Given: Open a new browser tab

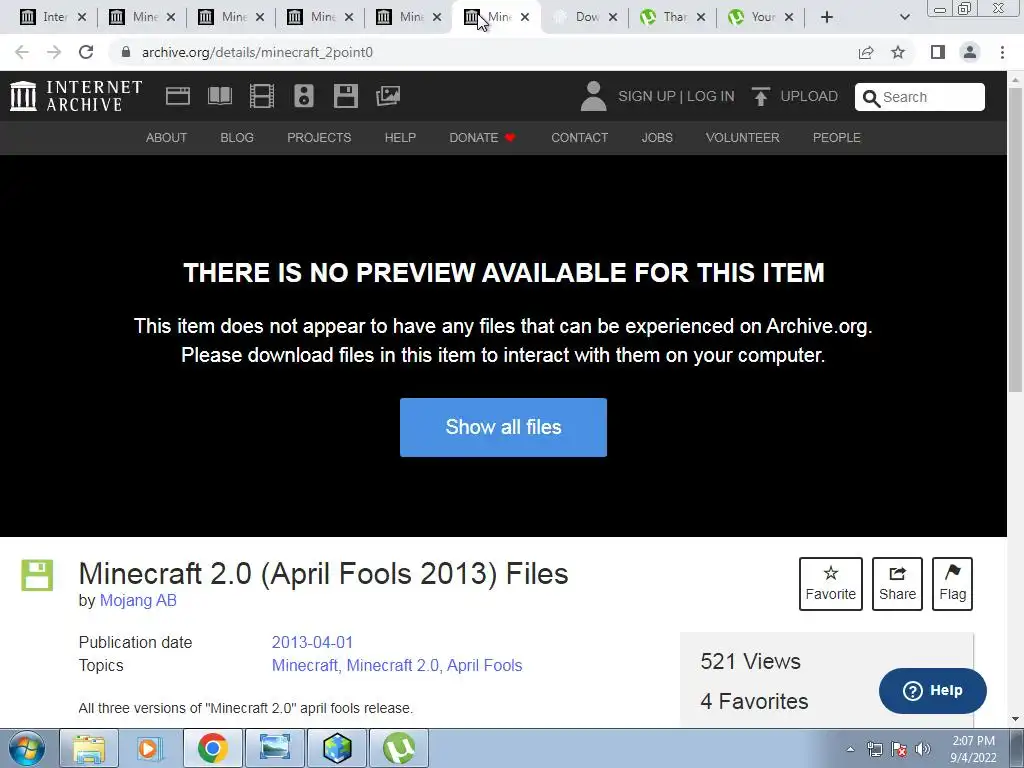Looking at the screenshot, I should tap(827, 17).
